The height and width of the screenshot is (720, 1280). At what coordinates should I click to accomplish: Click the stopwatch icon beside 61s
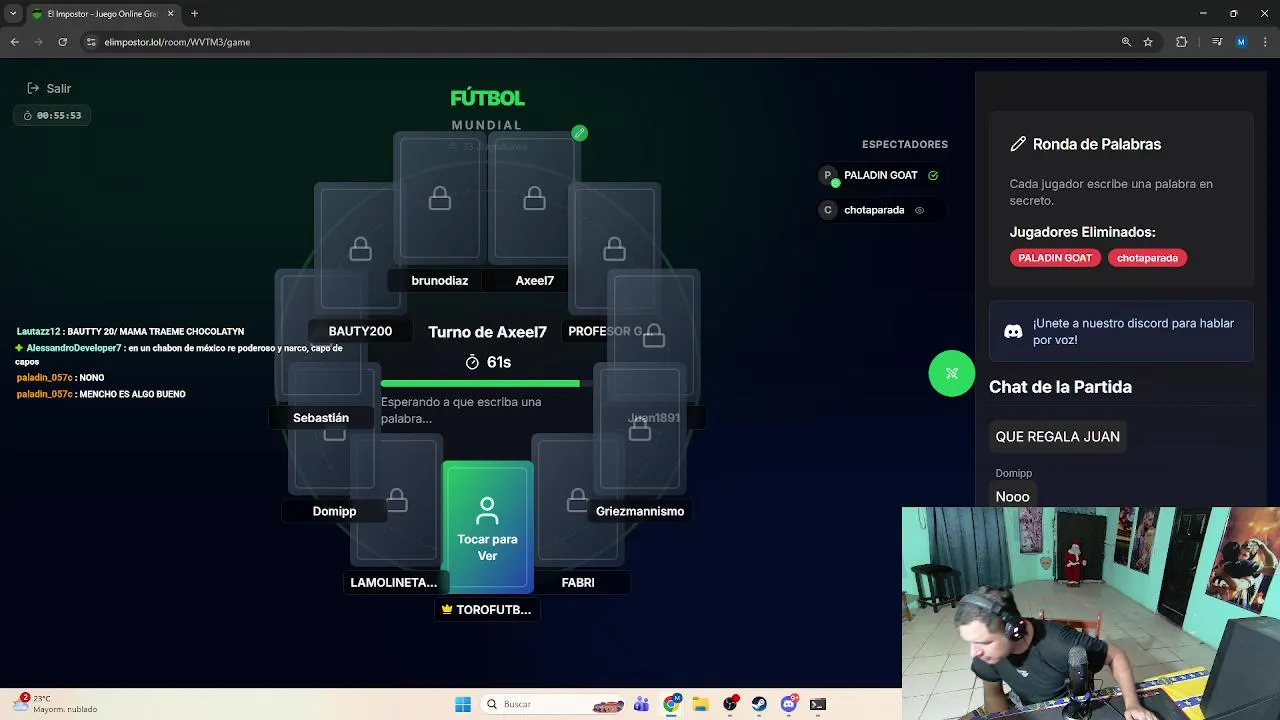[x=472, y=362]
